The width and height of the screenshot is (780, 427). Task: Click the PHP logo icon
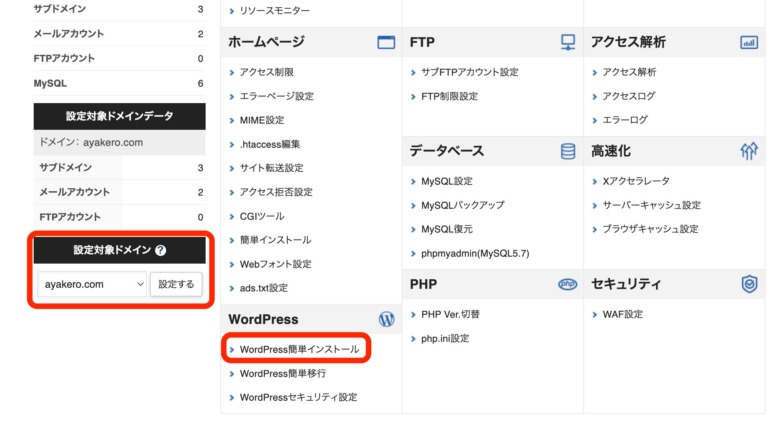click(568, 284)
